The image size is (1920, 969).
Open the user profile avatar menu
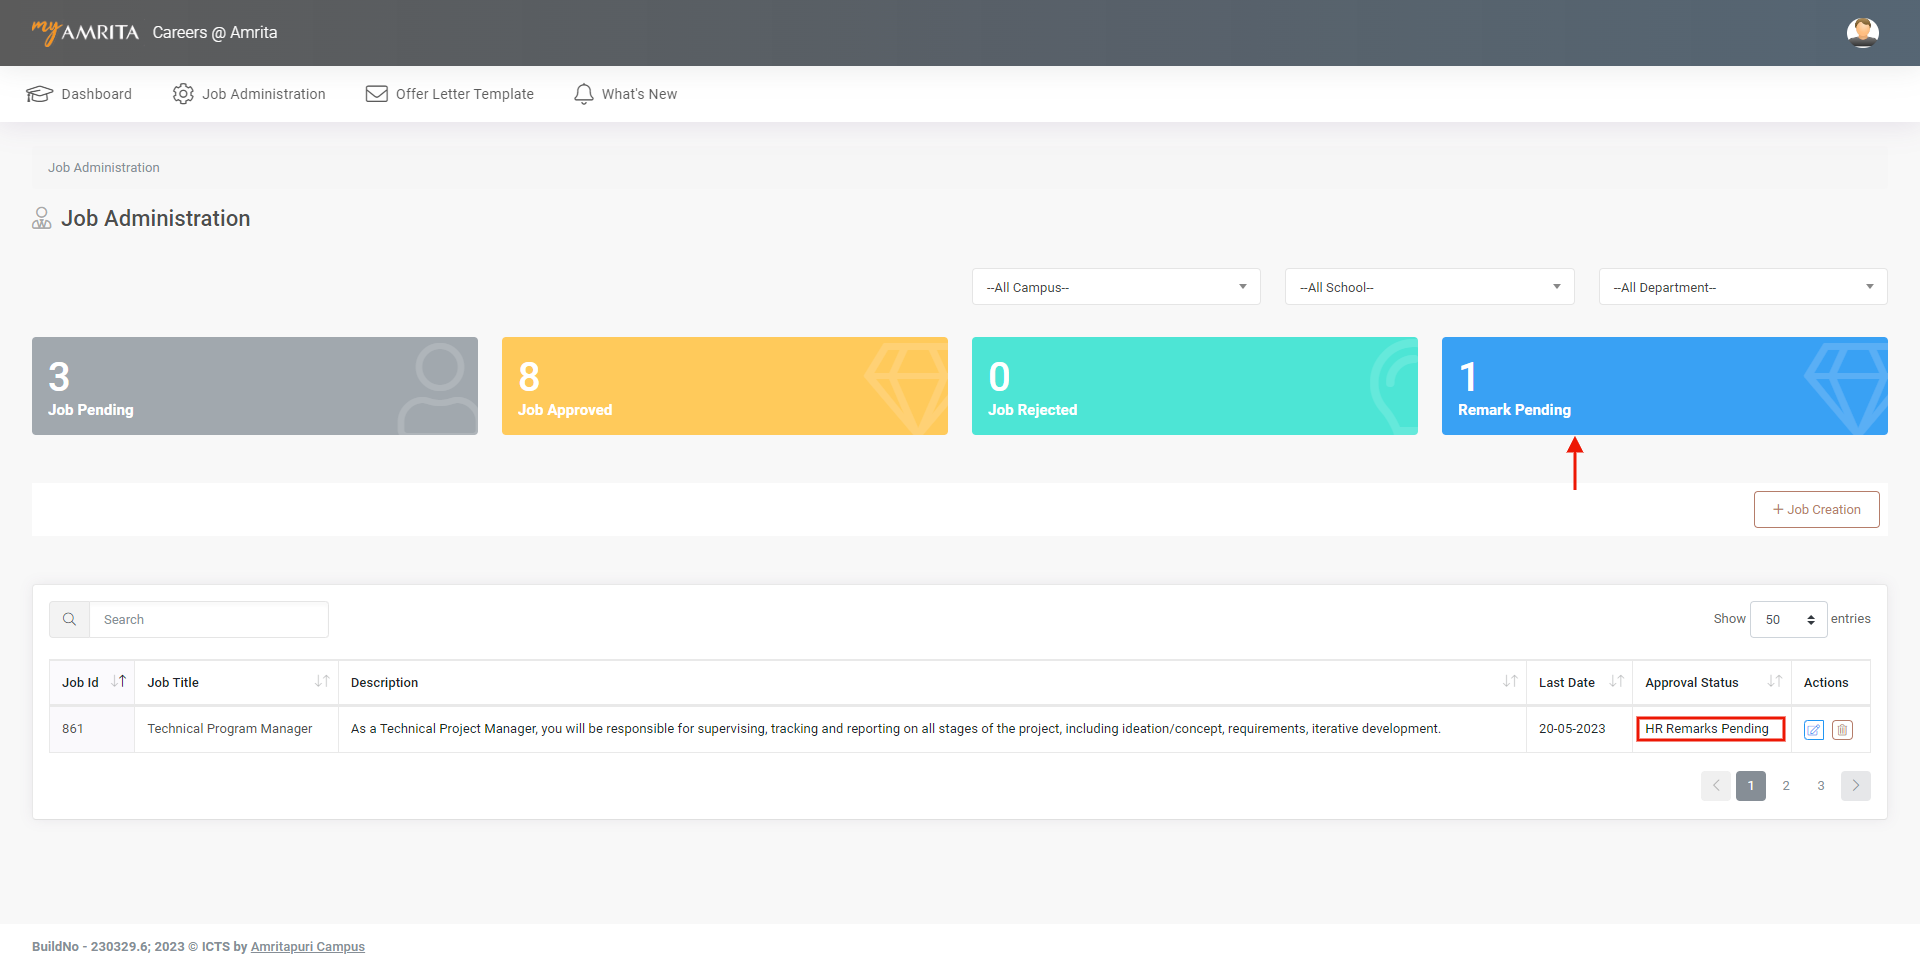tap(1862, 33)
